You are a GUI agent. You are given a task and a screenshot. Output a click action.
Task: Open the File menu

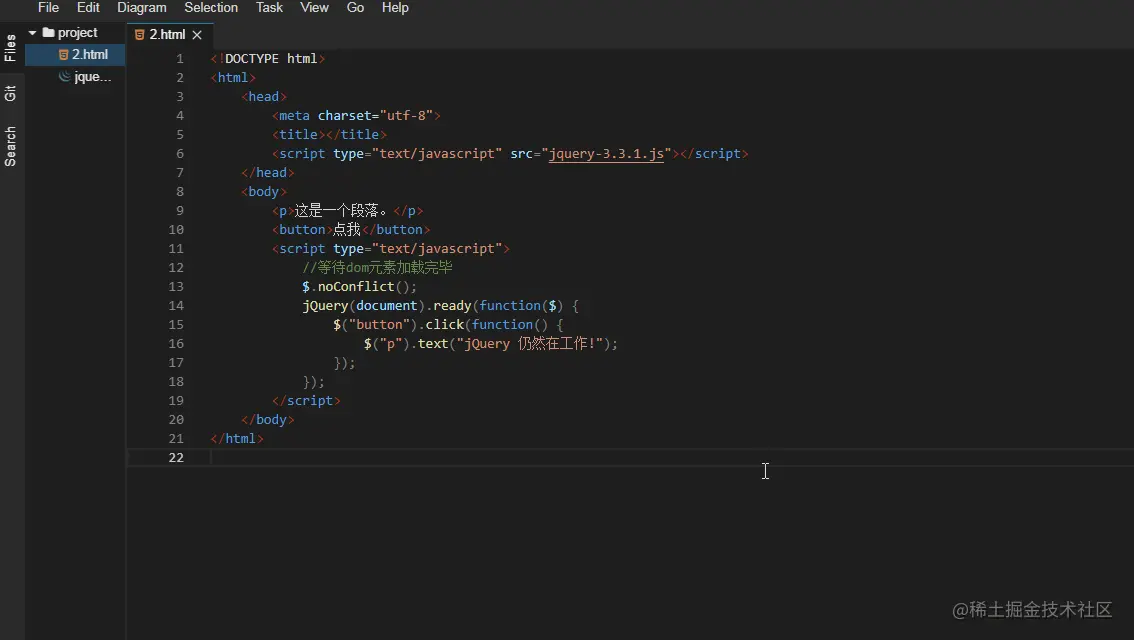[x=48, y=7]
